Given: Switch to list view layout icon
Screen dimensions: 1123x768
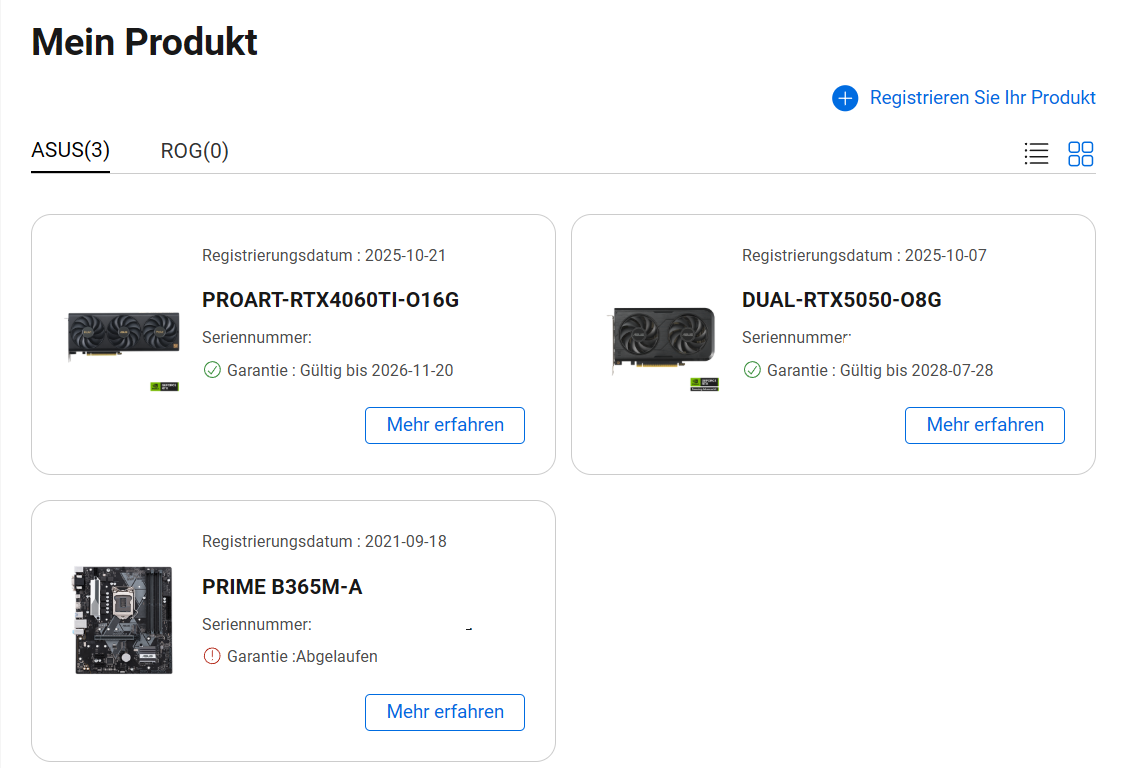Looking at the screenshot, I should [1036, 154].
